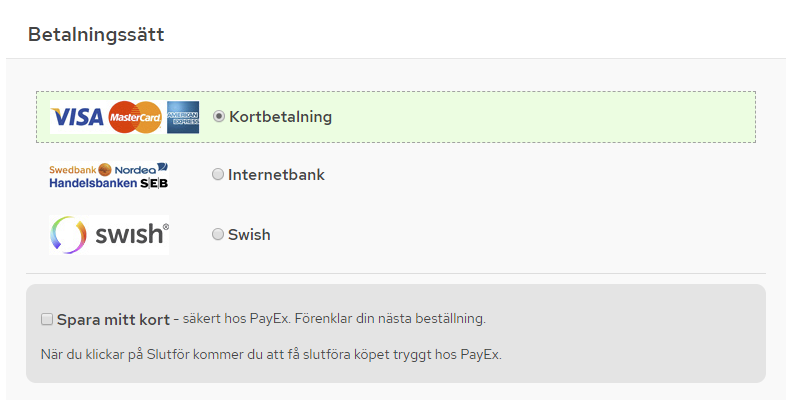The width and height of the screenshot is (791, 404).
Task: Click the Betalningssätt section heading
Action: (96, 34)
